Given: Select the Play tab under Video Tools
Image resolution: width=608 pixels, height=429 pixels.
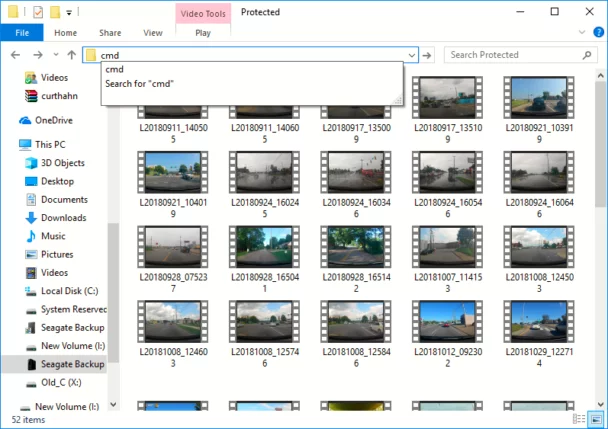Looking at the screenshot, I should (x=203, y=33).
